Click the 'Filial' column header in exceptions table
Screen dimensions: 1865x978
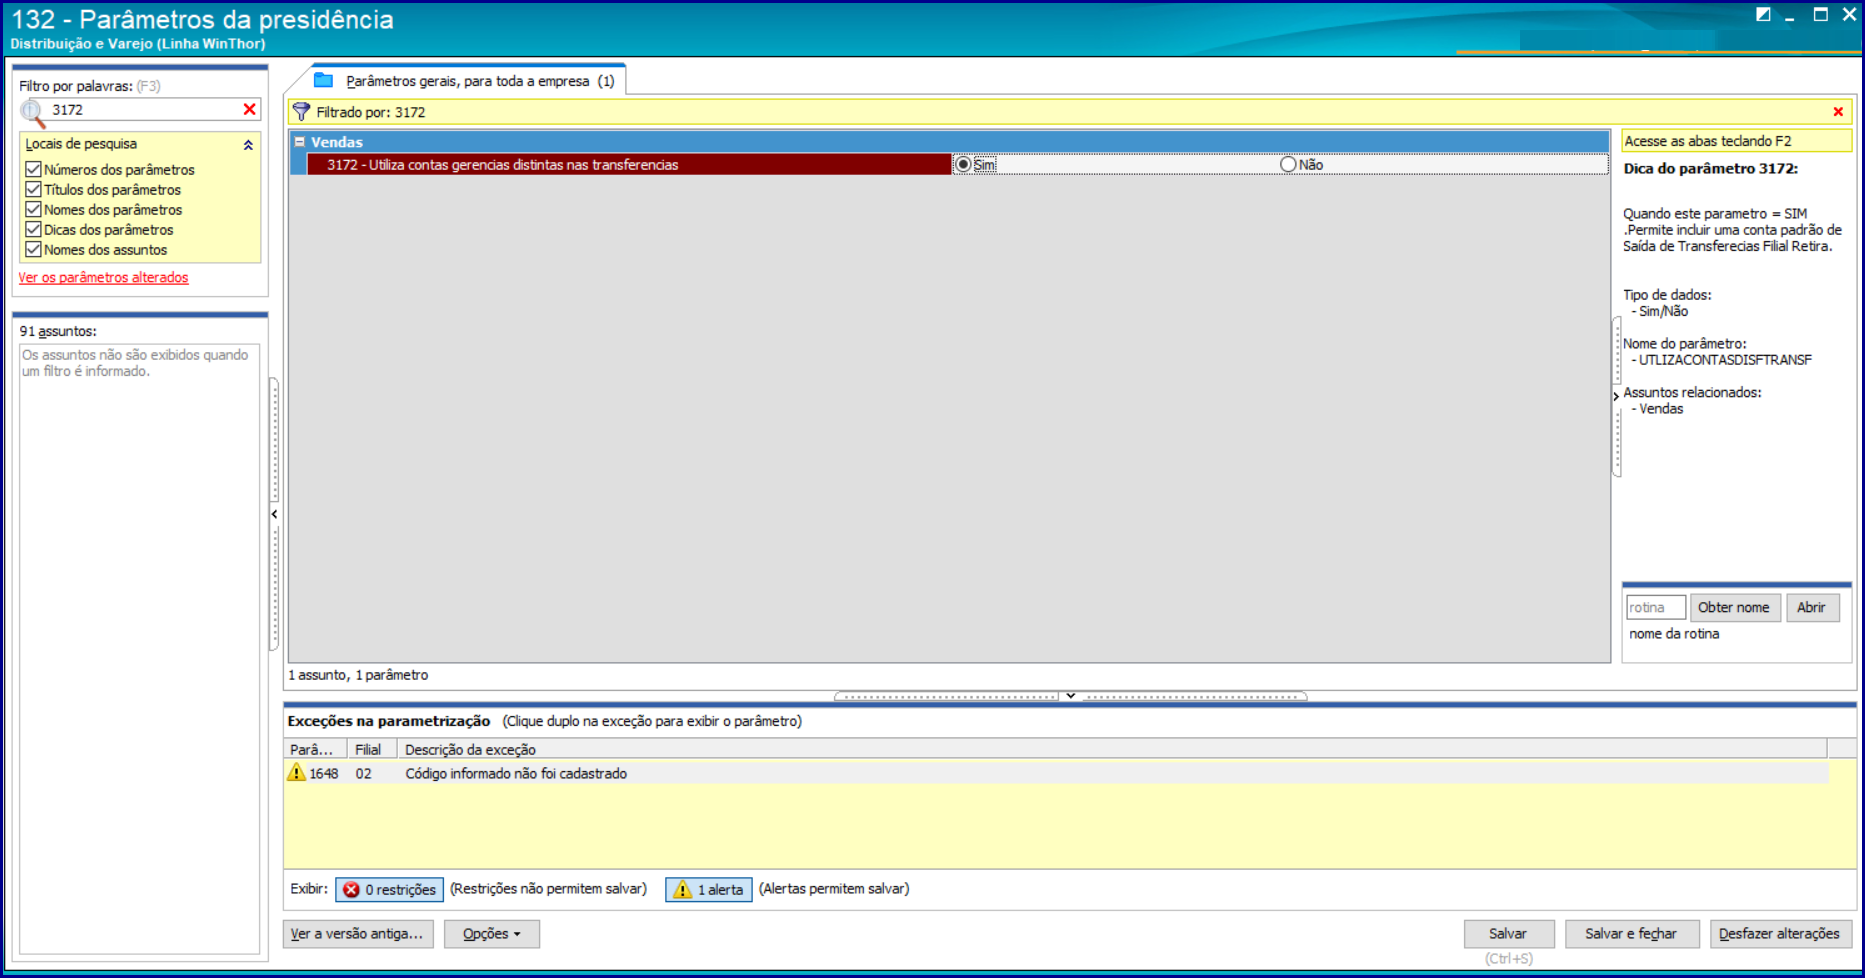coord(371,749)
